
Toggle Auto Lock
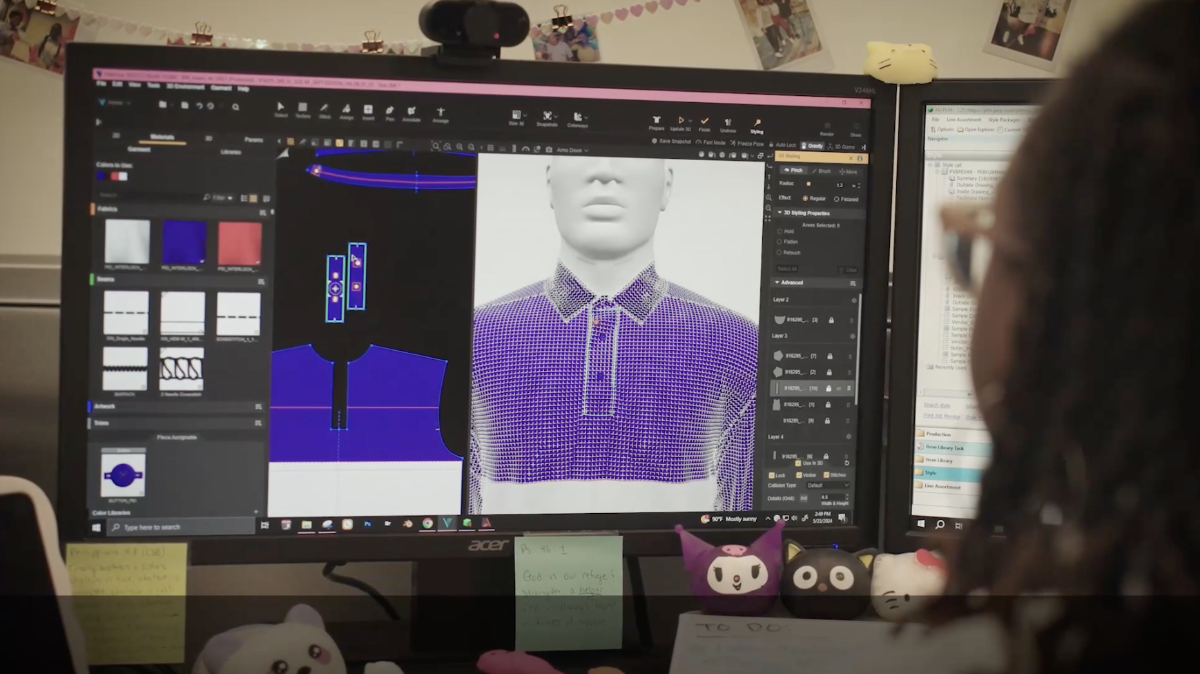[782, 144]
